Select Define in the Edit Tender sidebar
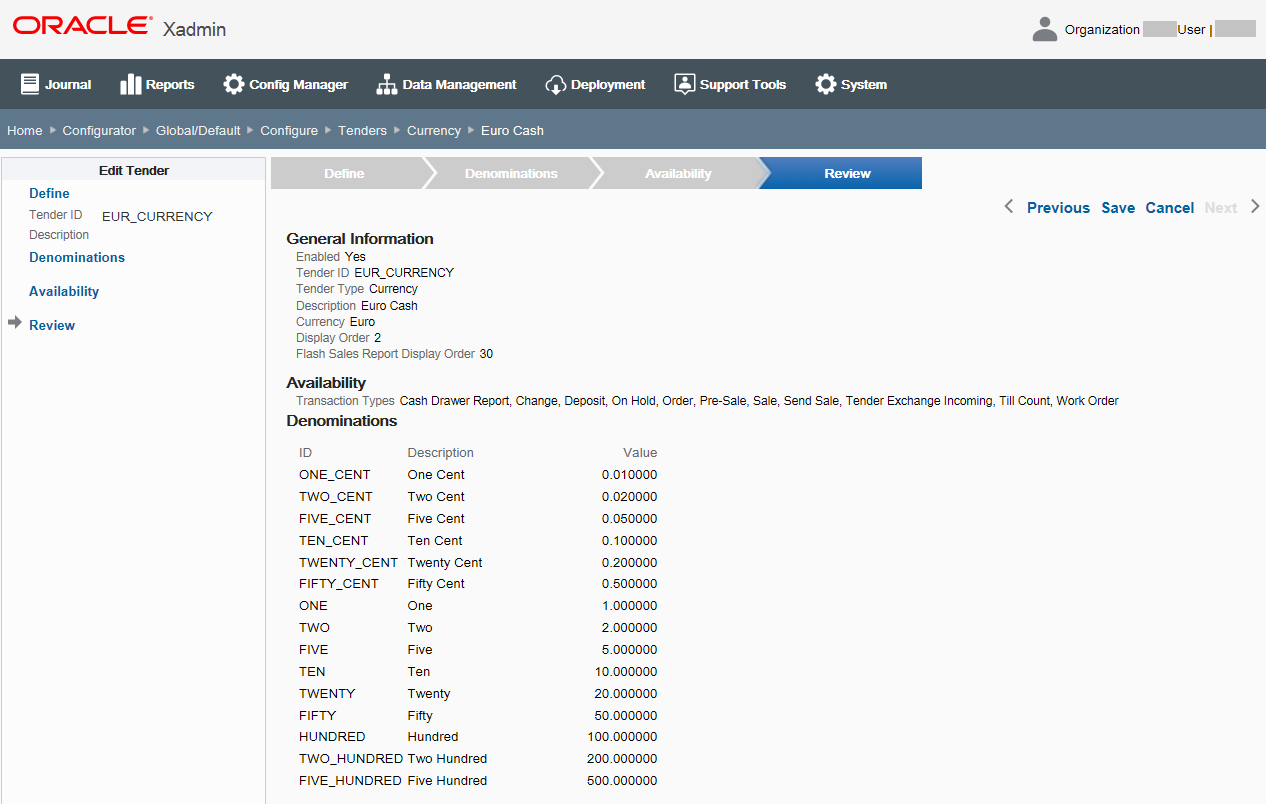The height and width of the screenshot is (804, 1266). click(49, 193)
